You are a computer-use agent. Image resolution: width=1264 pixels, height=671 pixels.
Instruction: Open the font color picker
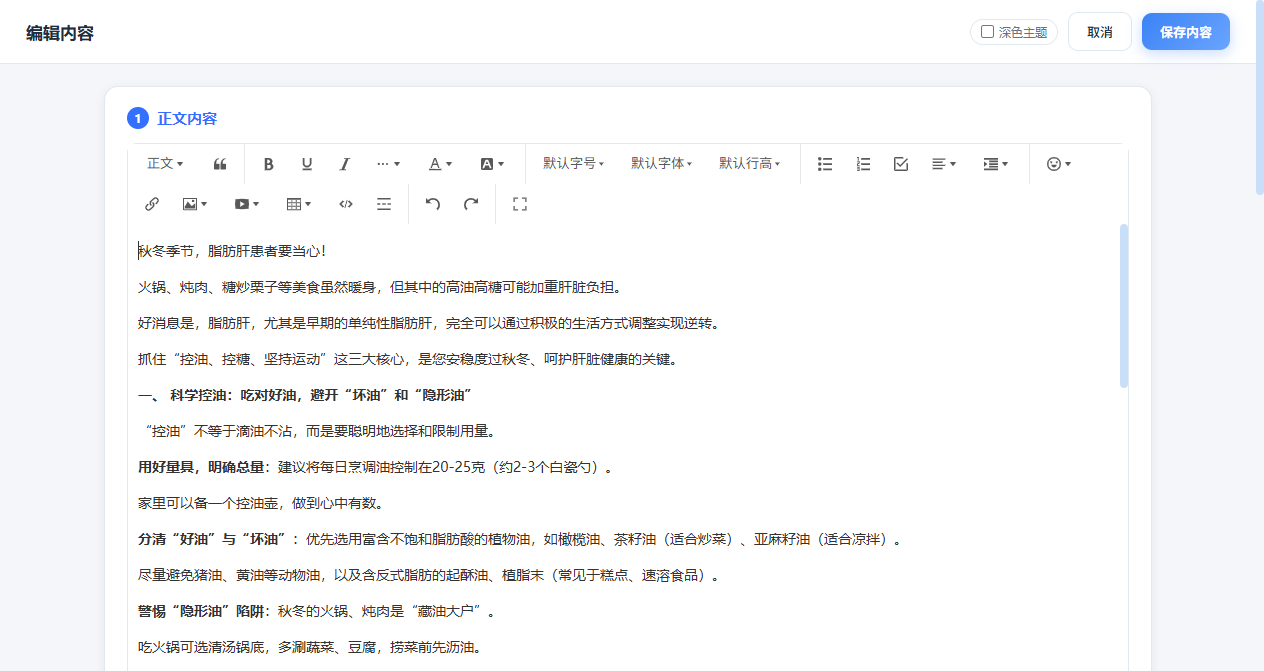(x=440, y=164)
